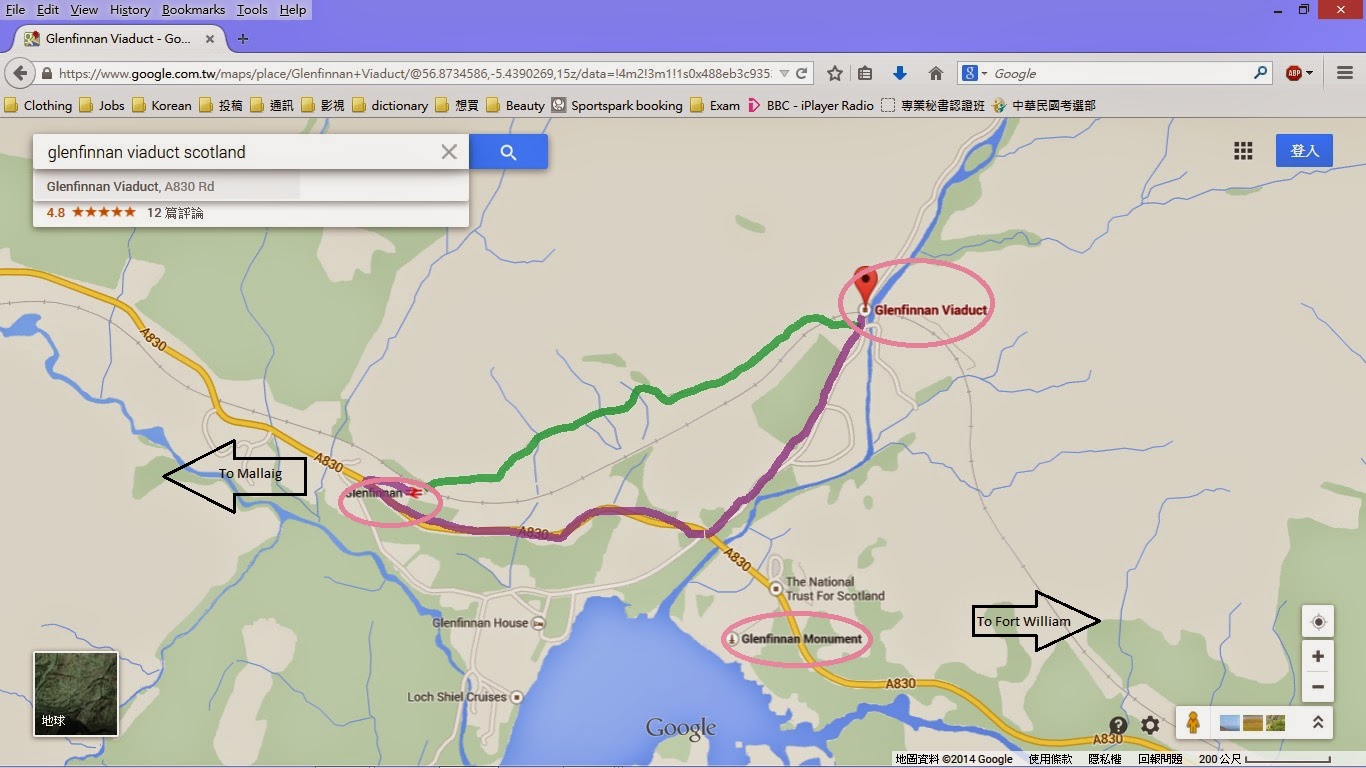The height and width of the screenshot is (768, 1366).
Task: Open the Help menu
Action: click(x=293, y=10)
